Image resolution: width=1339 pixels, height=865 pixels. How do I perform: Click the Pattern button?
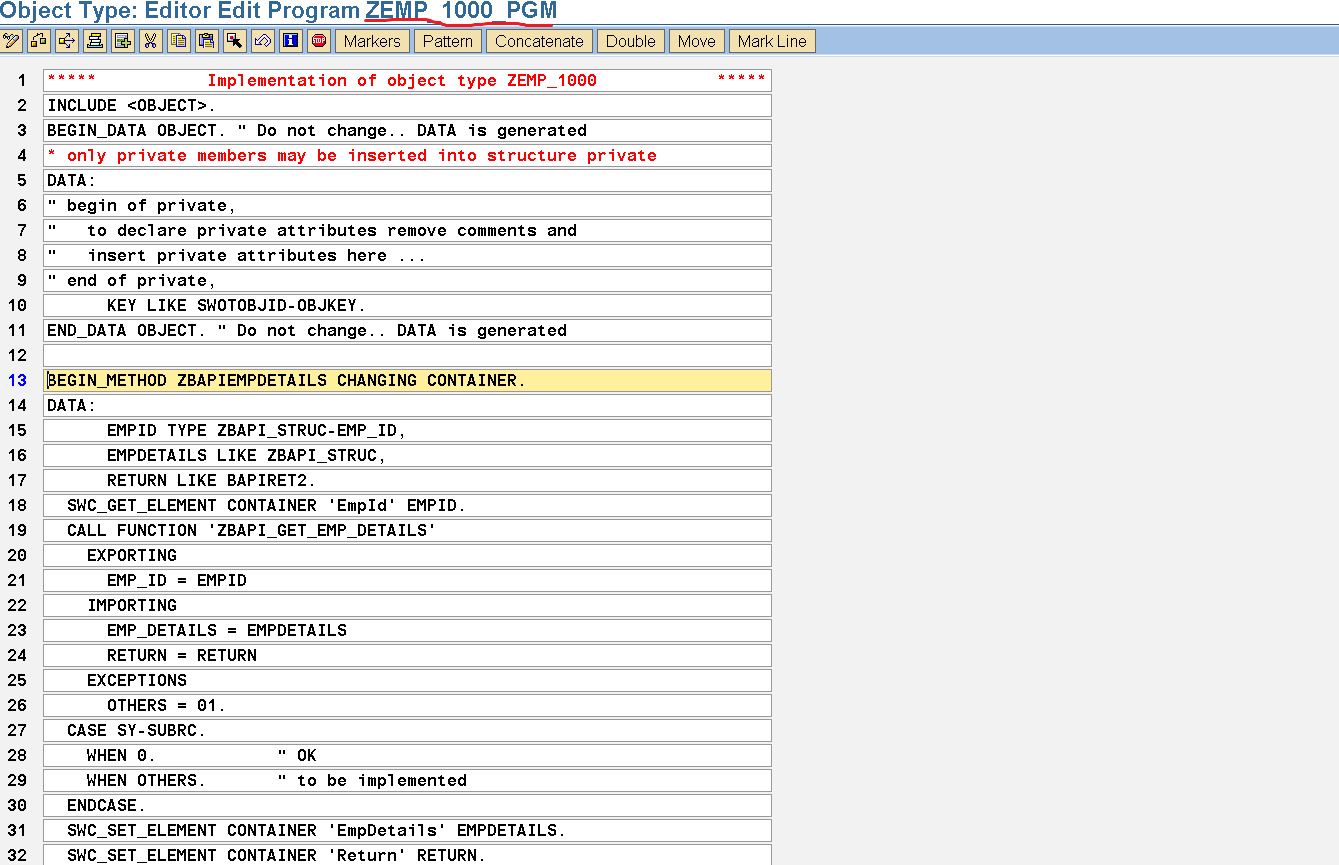[x=447, y=41]
